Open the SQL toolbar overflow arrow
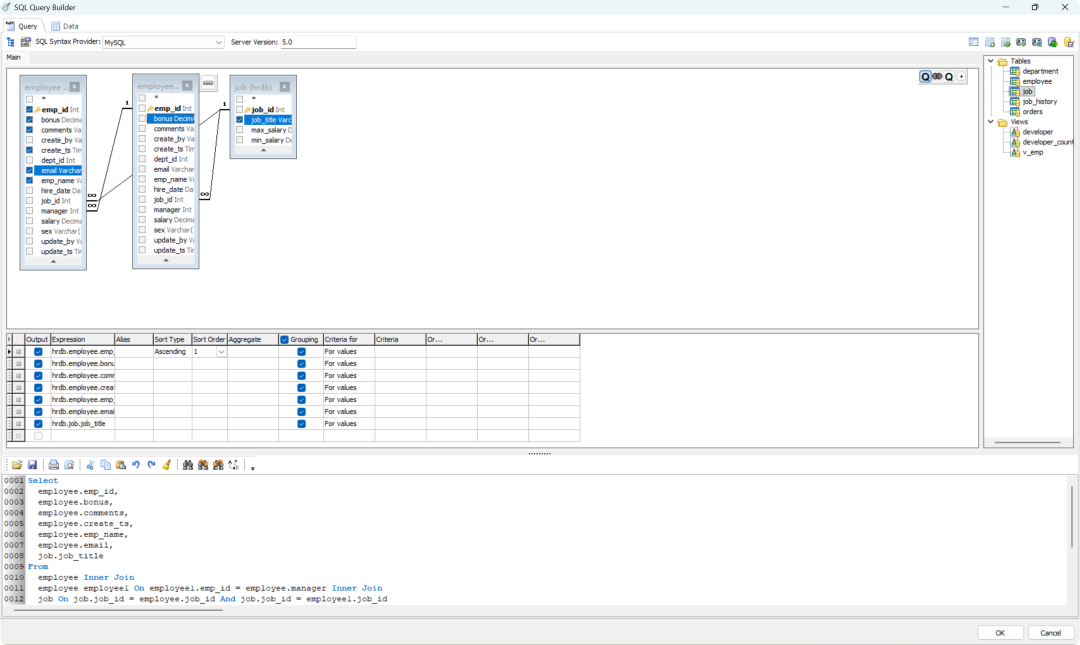 click(x=253, y=467)
